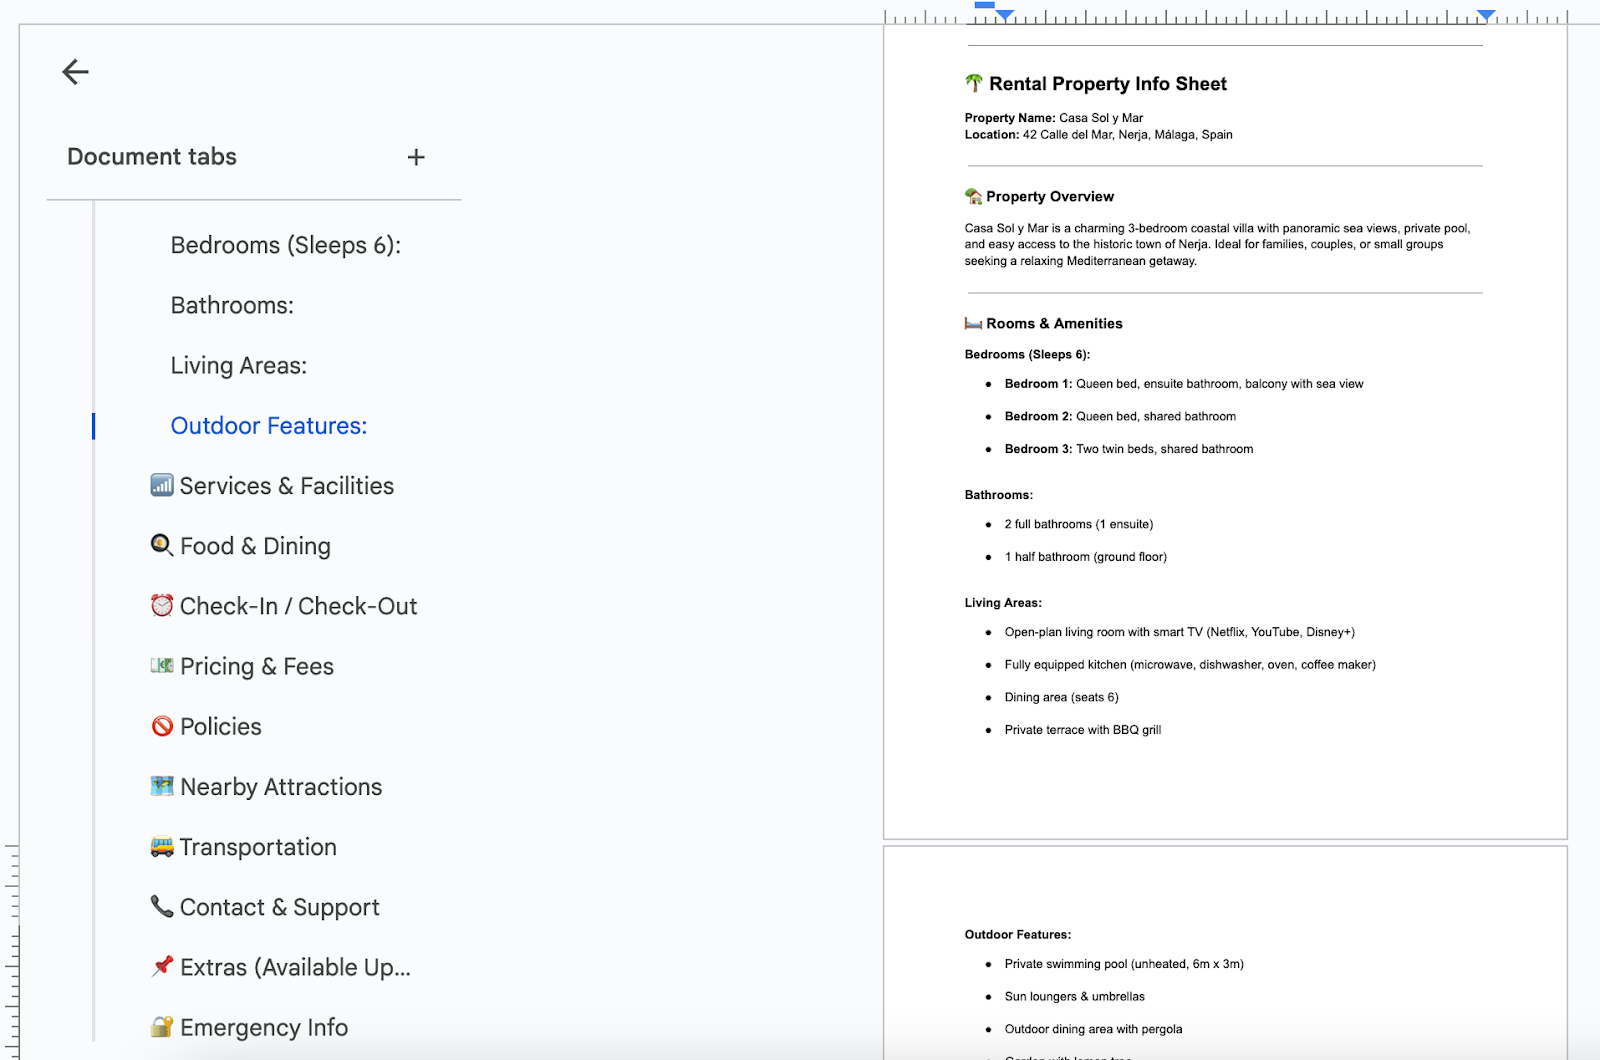Select Pricing & Fees in outline
The height and width of the screenshot is (1060, 1600).
tap(242, 666)
